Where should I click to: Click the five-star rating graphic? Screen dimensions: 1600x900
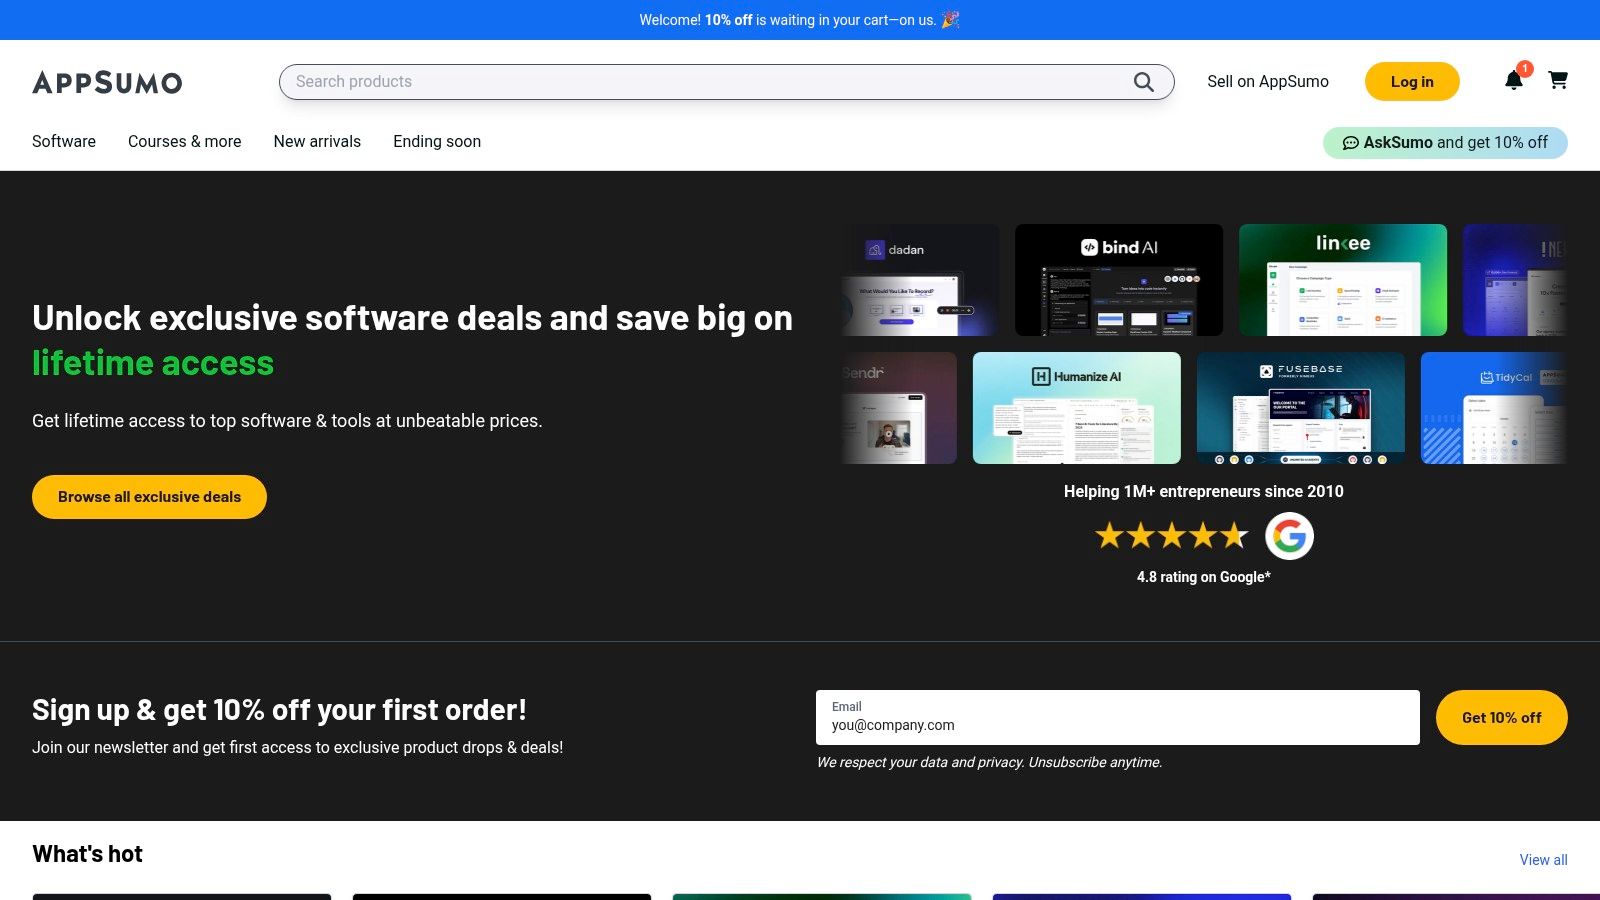pos(1172,536)
